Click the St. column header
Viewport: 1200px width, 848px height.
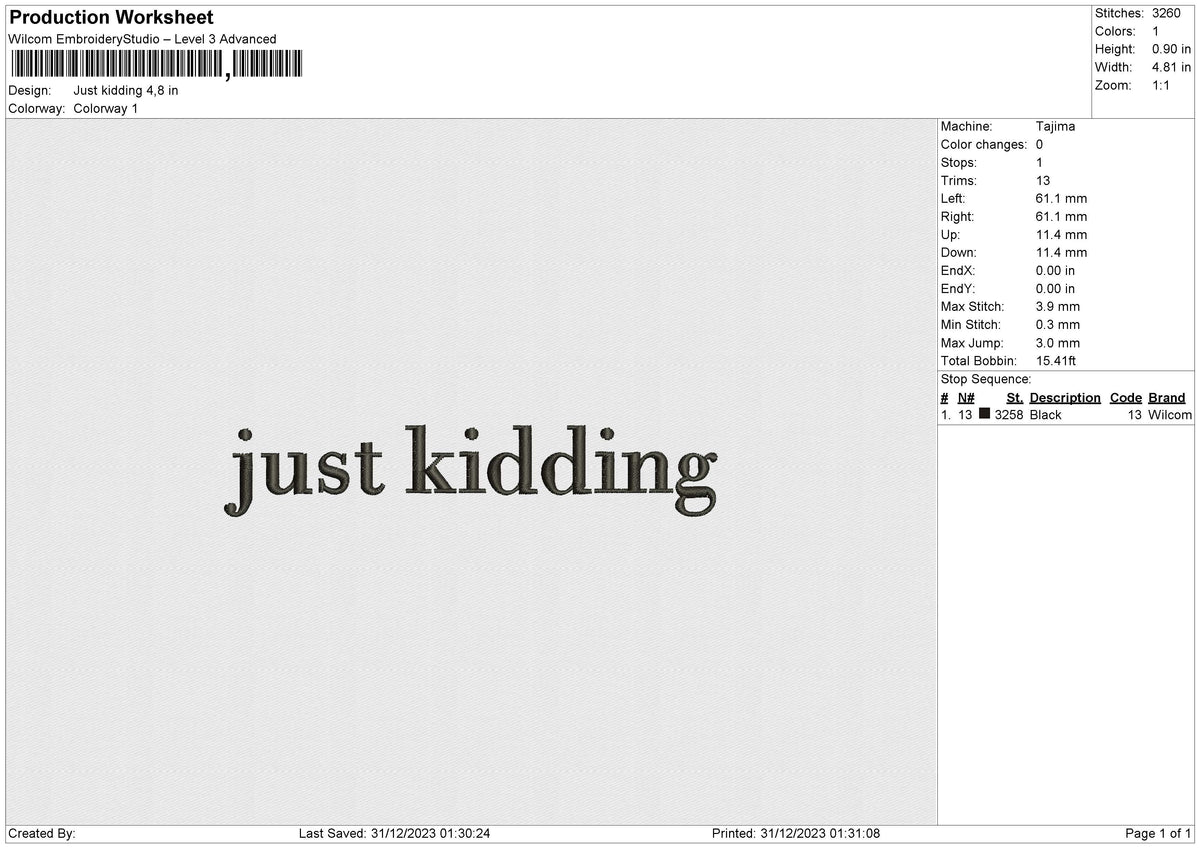point(1014,397)
